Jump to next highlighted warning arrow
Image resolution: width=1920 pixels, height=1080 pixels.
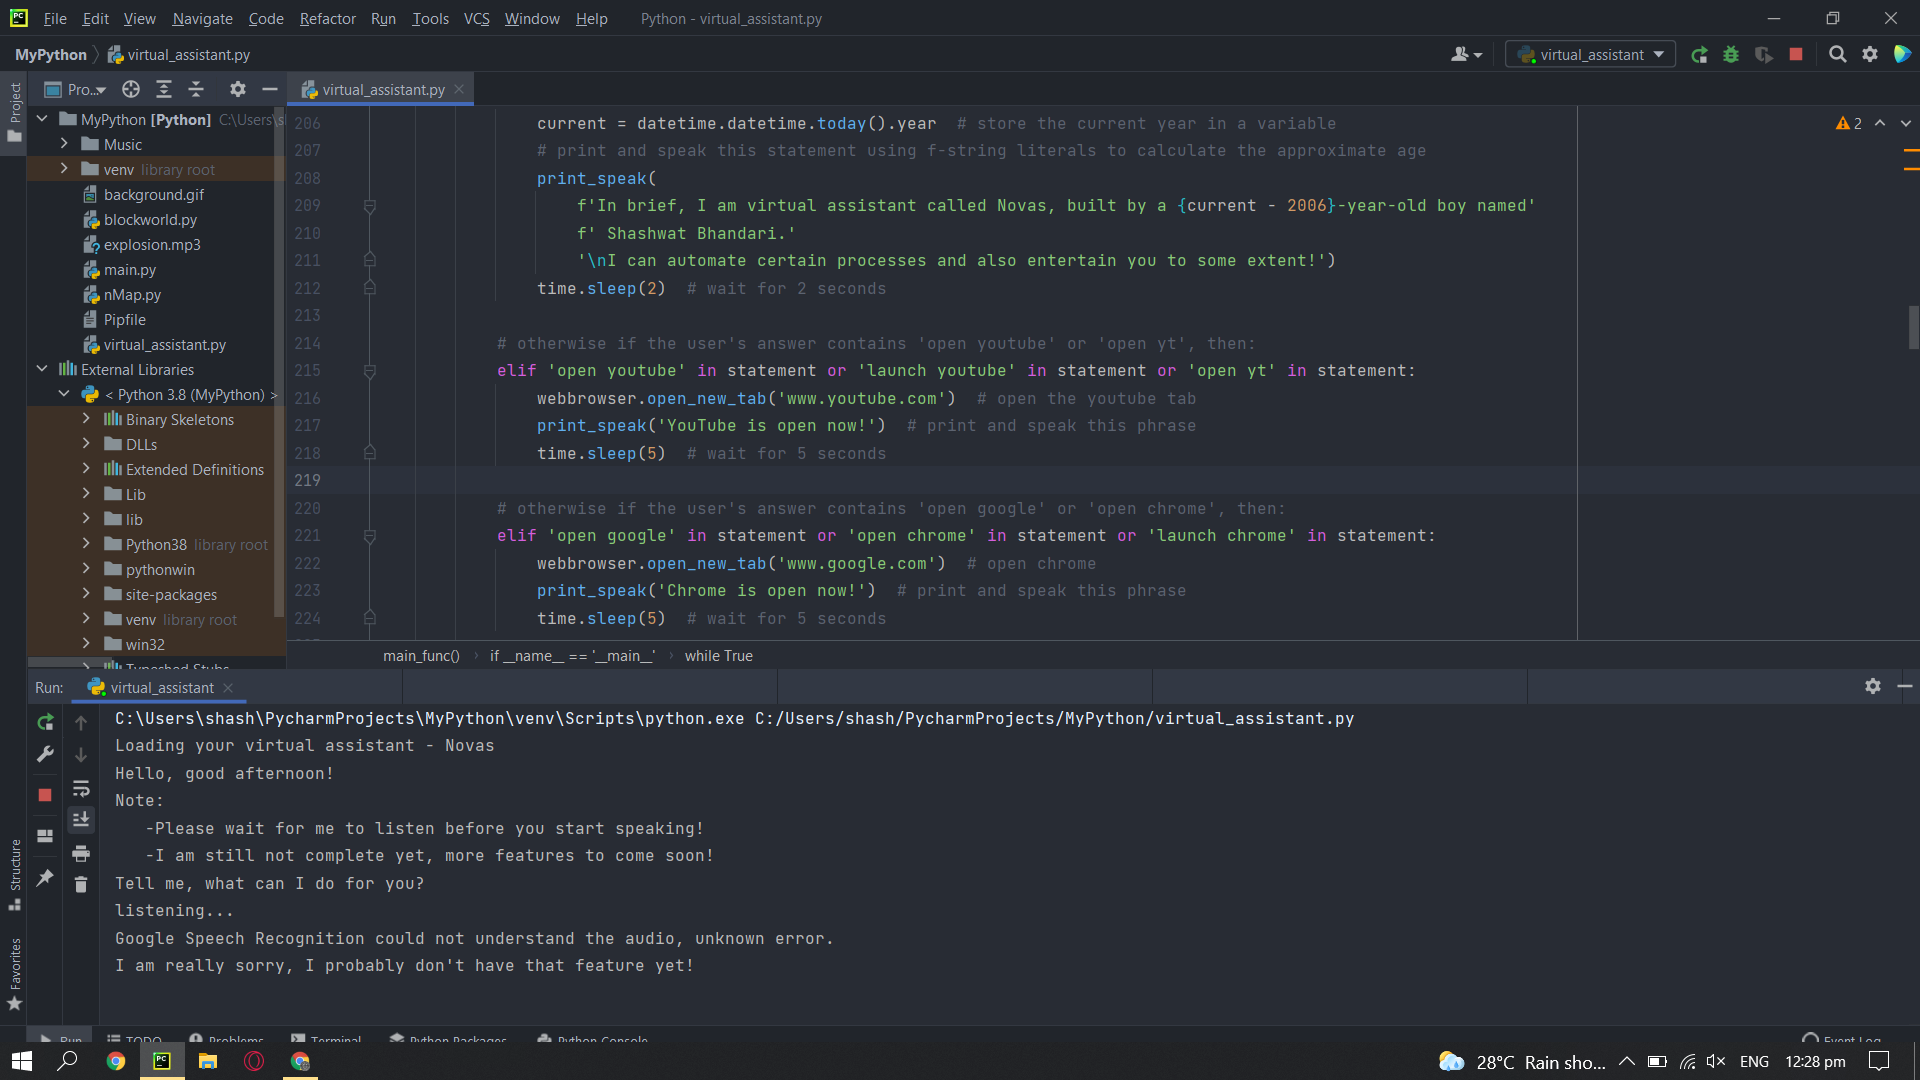(1906, 123)
